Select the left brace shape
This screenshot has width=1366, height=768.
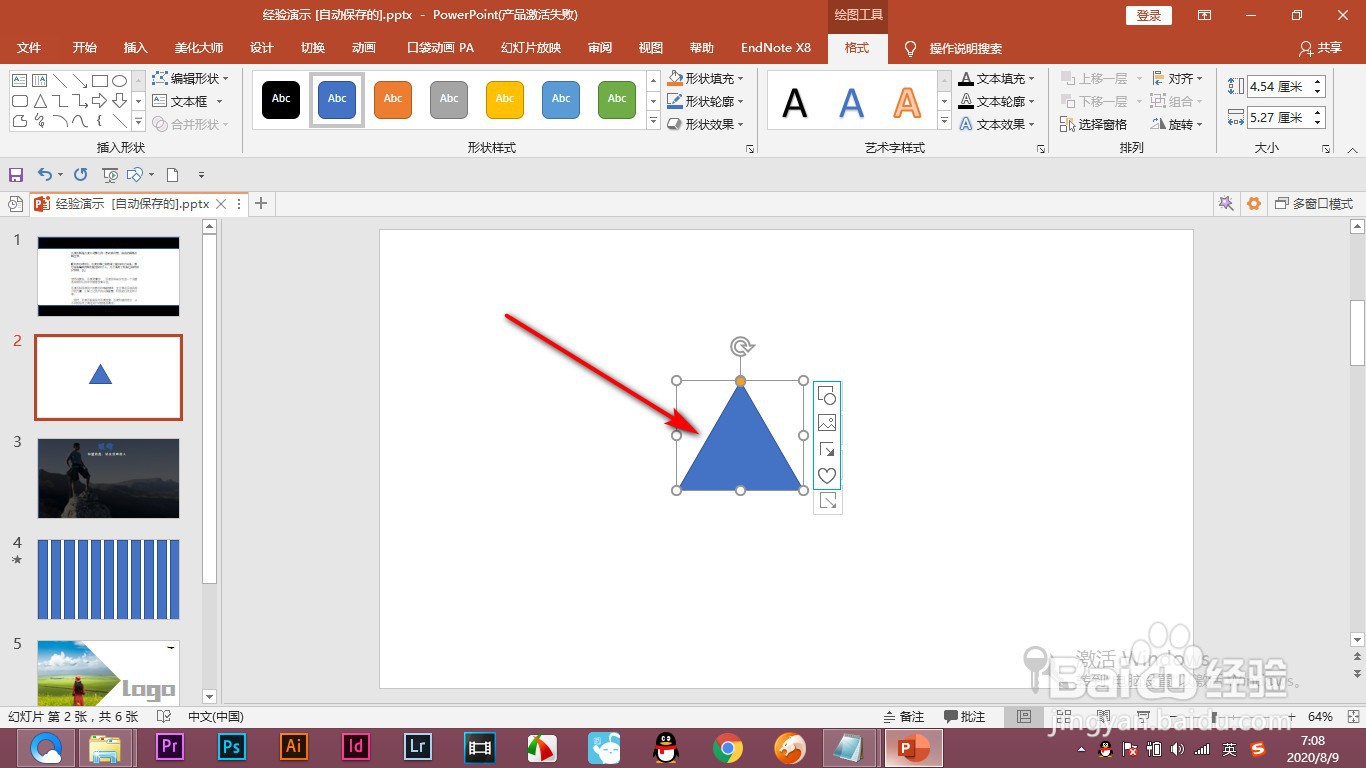tap(99, 122)
